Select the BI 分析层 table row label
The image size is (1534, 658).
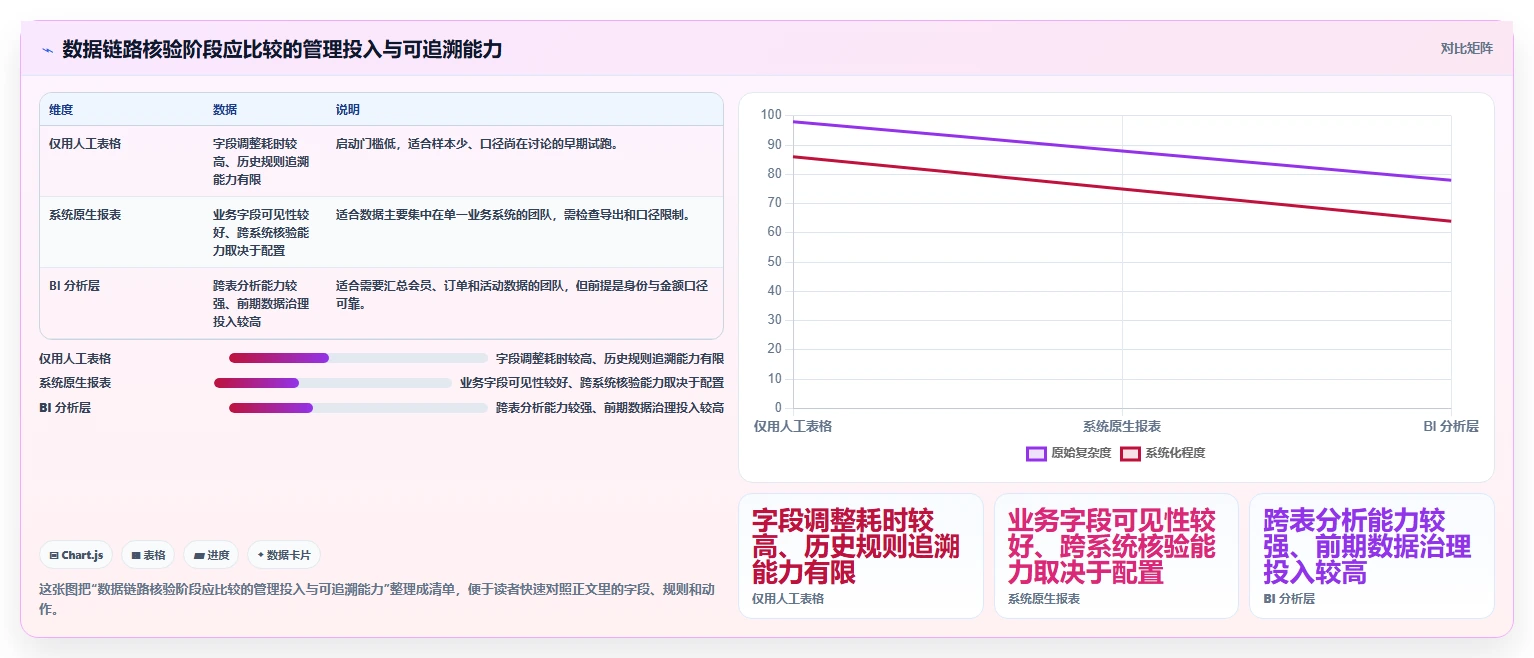[74, 286]
